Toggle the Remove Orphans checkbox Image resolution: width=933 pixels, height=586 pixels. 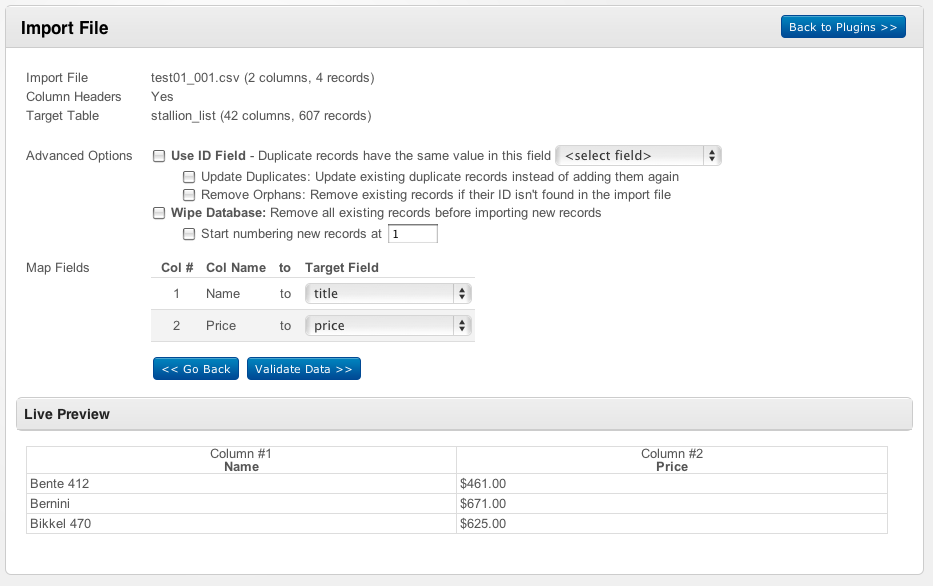click(189, 195)
